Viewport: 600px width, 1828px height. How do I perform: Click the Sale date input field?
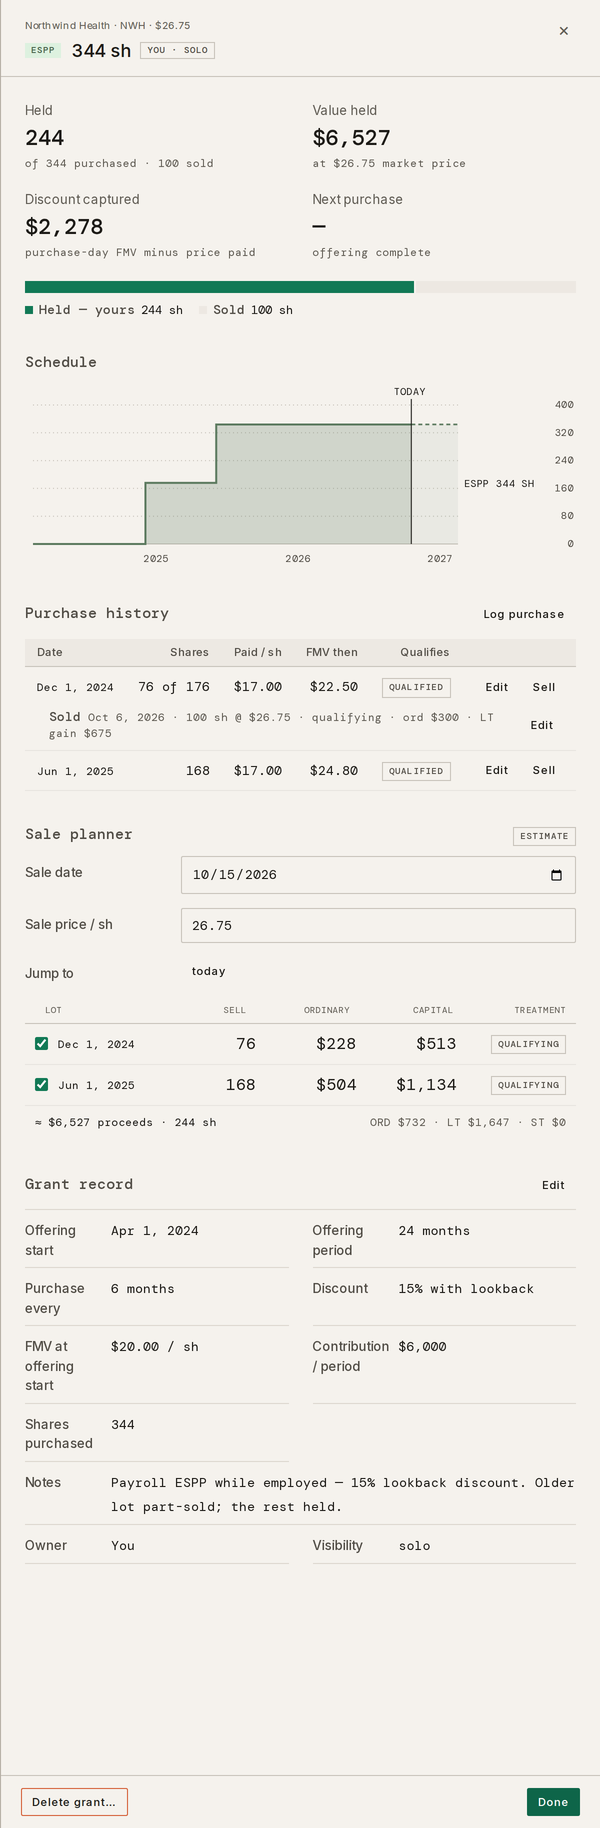pos(378,875)
